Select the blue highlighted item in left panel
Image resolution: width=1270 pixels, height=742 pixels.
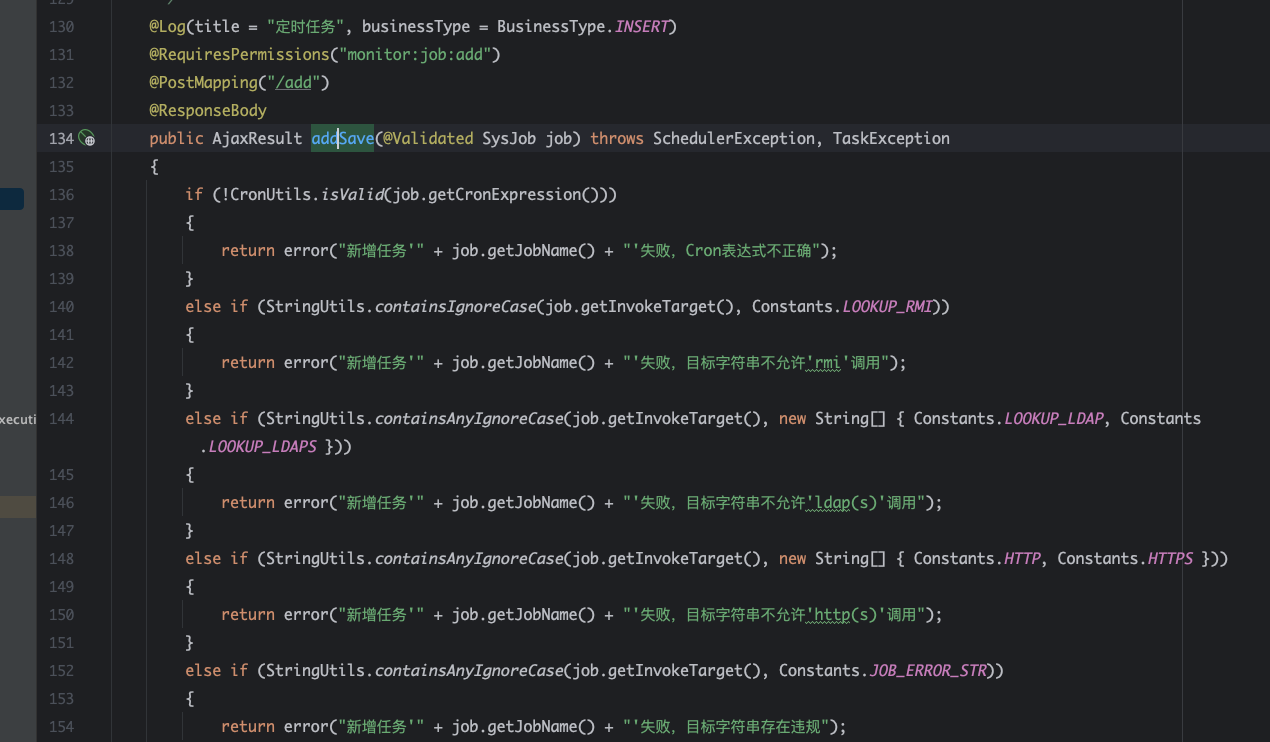[12, 199]
